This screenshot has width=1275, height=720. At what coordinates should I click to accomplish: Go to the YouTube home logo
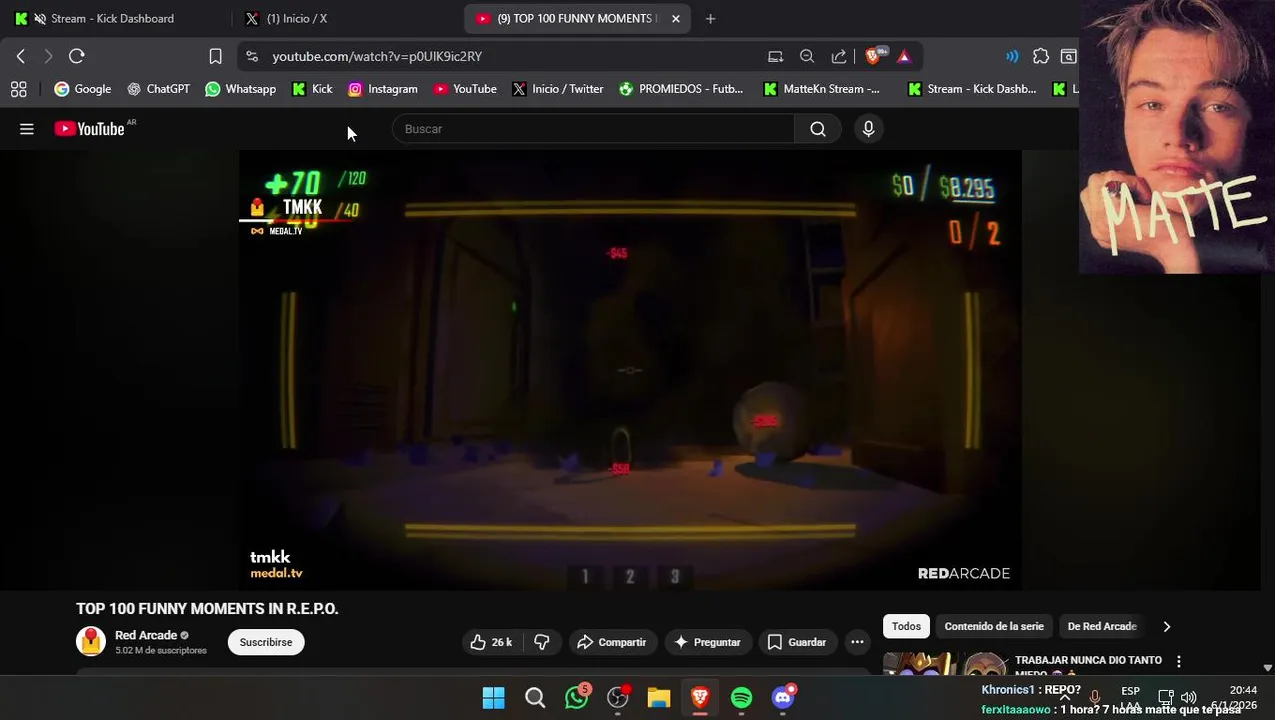[x=89, y=129]
